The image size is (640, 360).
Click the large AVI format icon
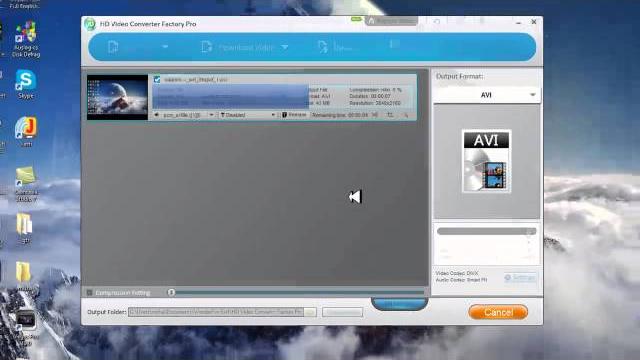[487, 161]
